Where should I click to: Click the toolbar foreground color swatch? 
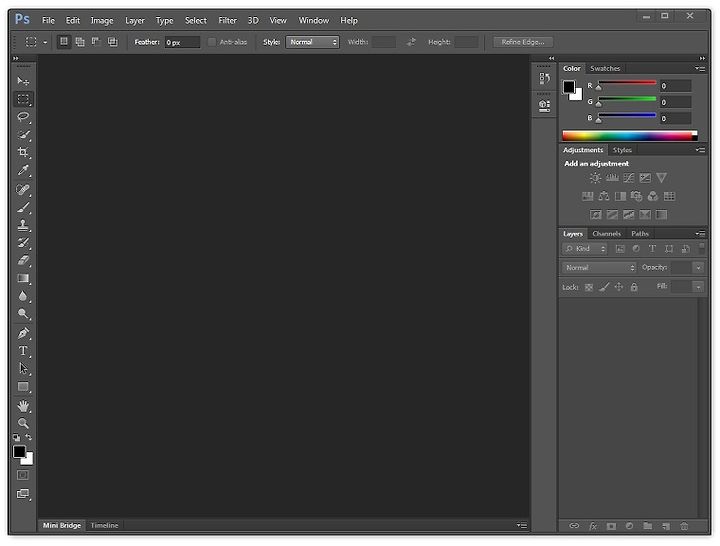(19, 452)
